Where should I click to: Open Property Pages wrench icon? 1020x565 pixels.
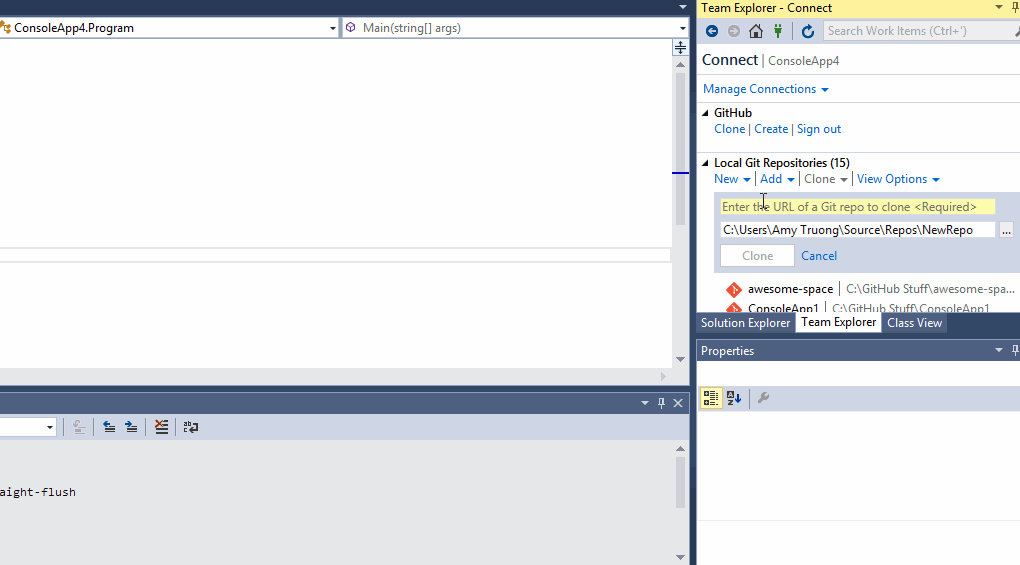[764, 398]
